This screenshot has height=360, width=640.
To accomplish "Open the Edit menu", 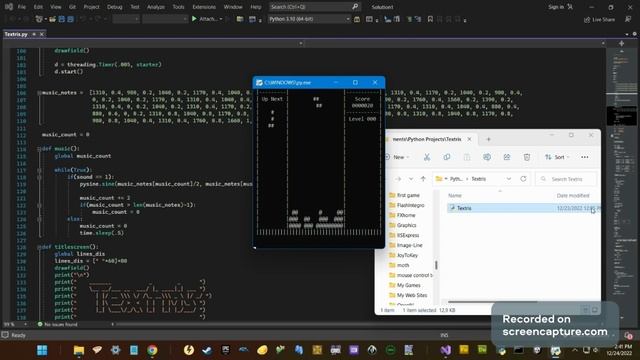I will [x=38, y=7].
